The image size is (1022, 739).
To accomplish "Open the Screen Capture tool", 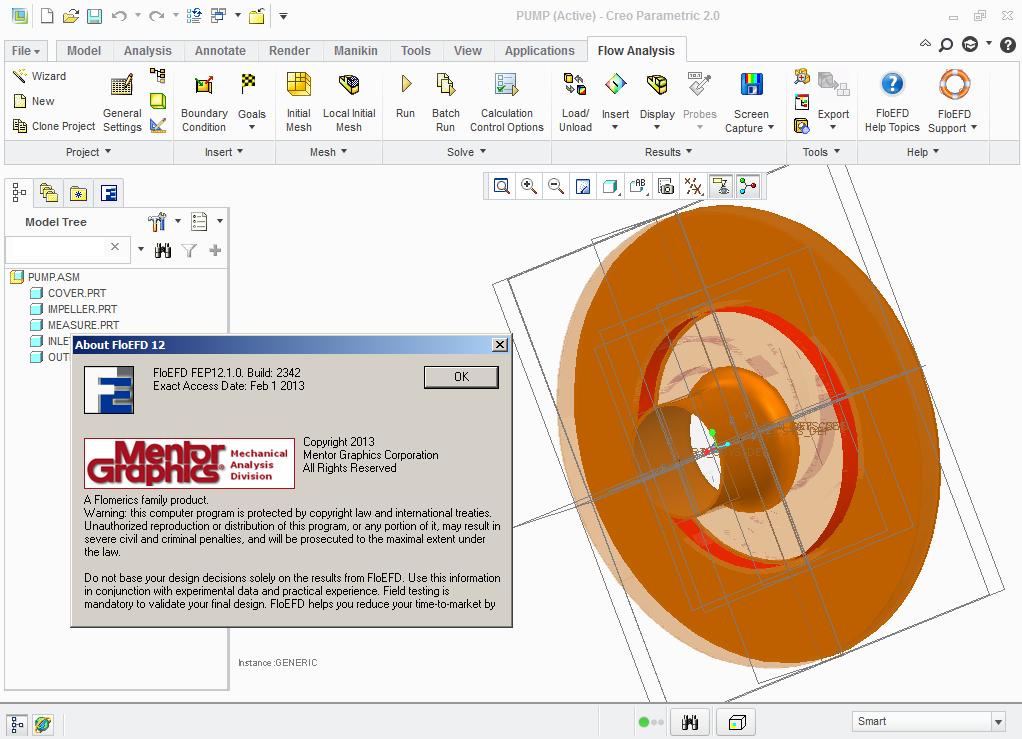I will pyautogui.click(x=749, y=100).
